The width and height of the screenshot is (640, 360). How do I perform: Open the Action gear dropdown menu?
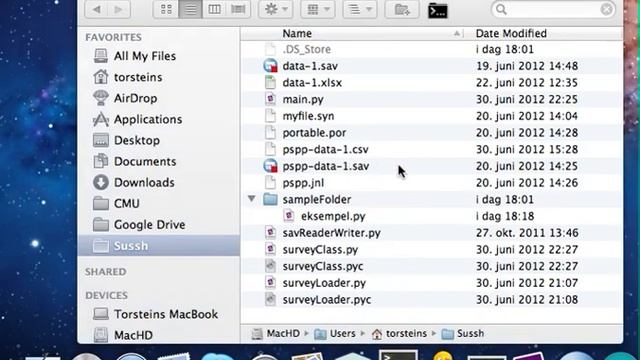pyautogui.click(x=276, y=9)
